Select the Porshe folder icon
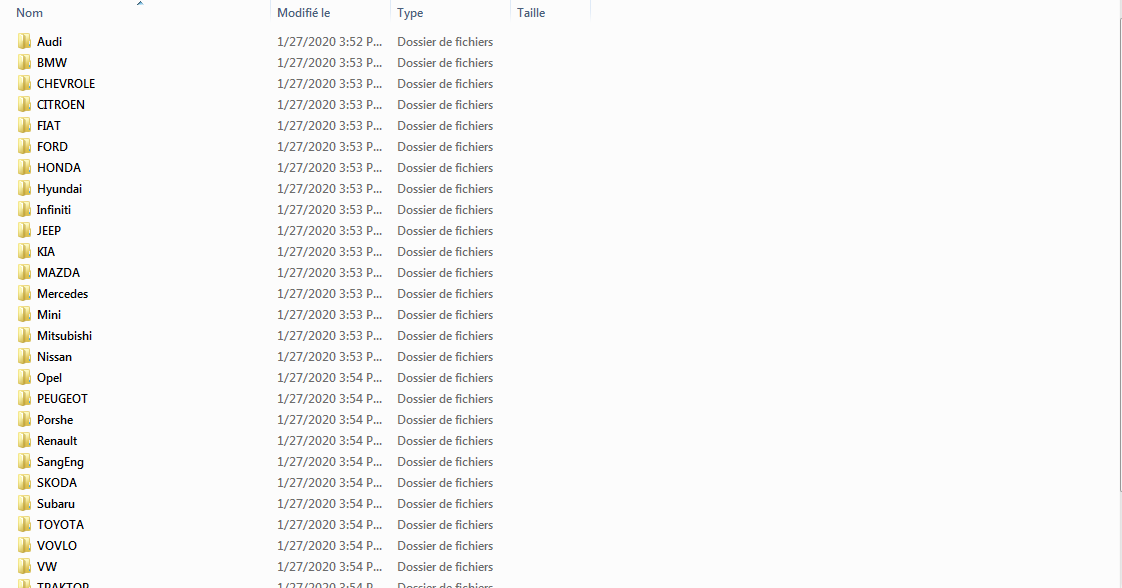1122x588 pixels. 24,419
